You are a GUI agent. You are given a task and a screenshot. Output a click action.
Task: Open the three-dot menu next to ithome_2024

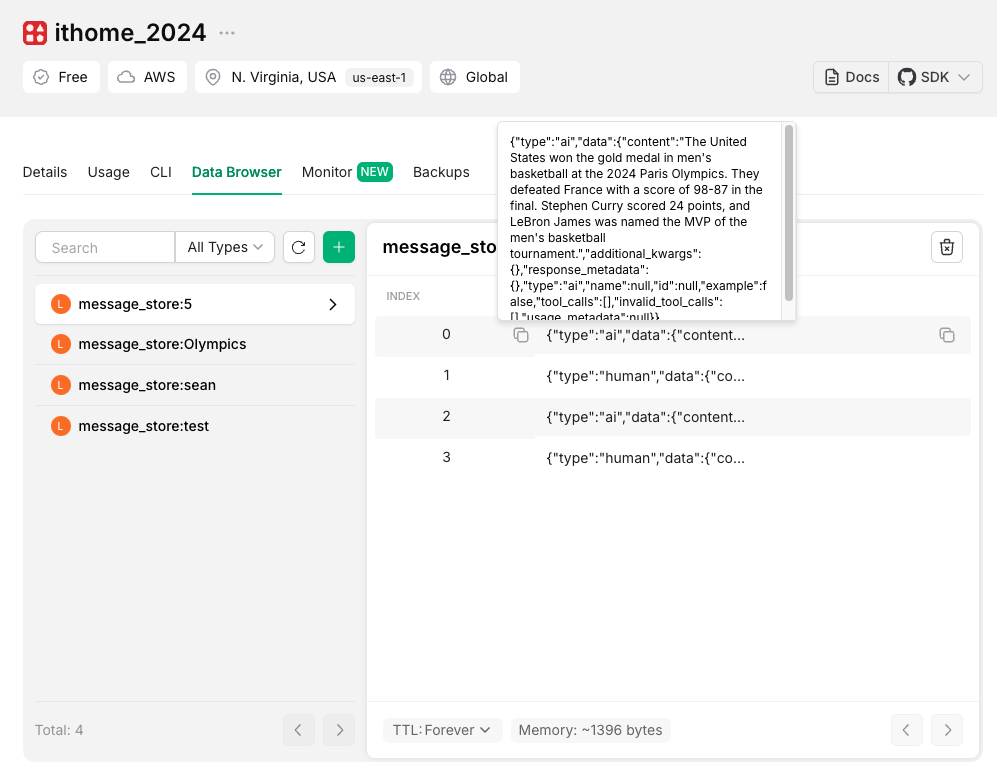point(227,33)
